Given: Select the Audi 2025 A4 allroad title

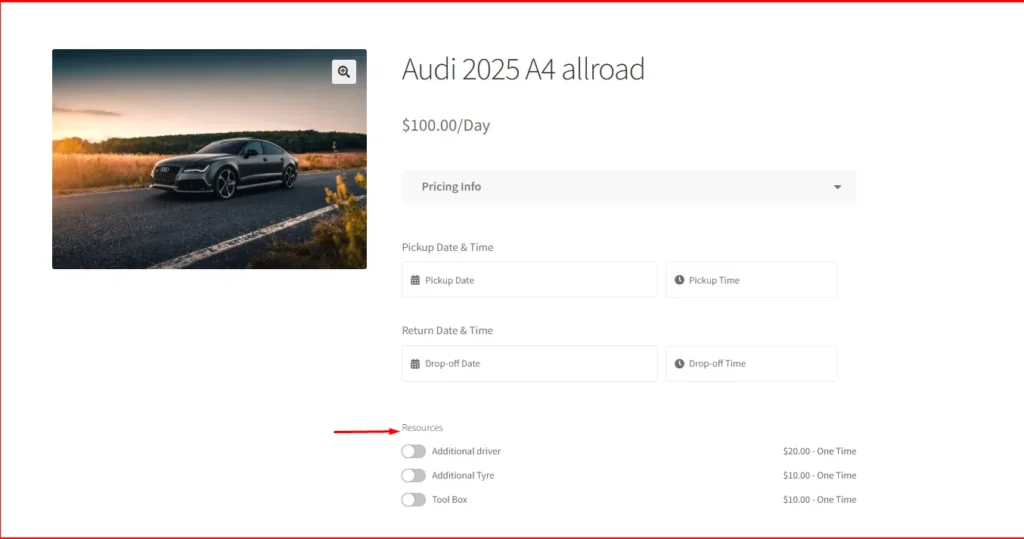Looking at the screenshot, I should 523,69.
